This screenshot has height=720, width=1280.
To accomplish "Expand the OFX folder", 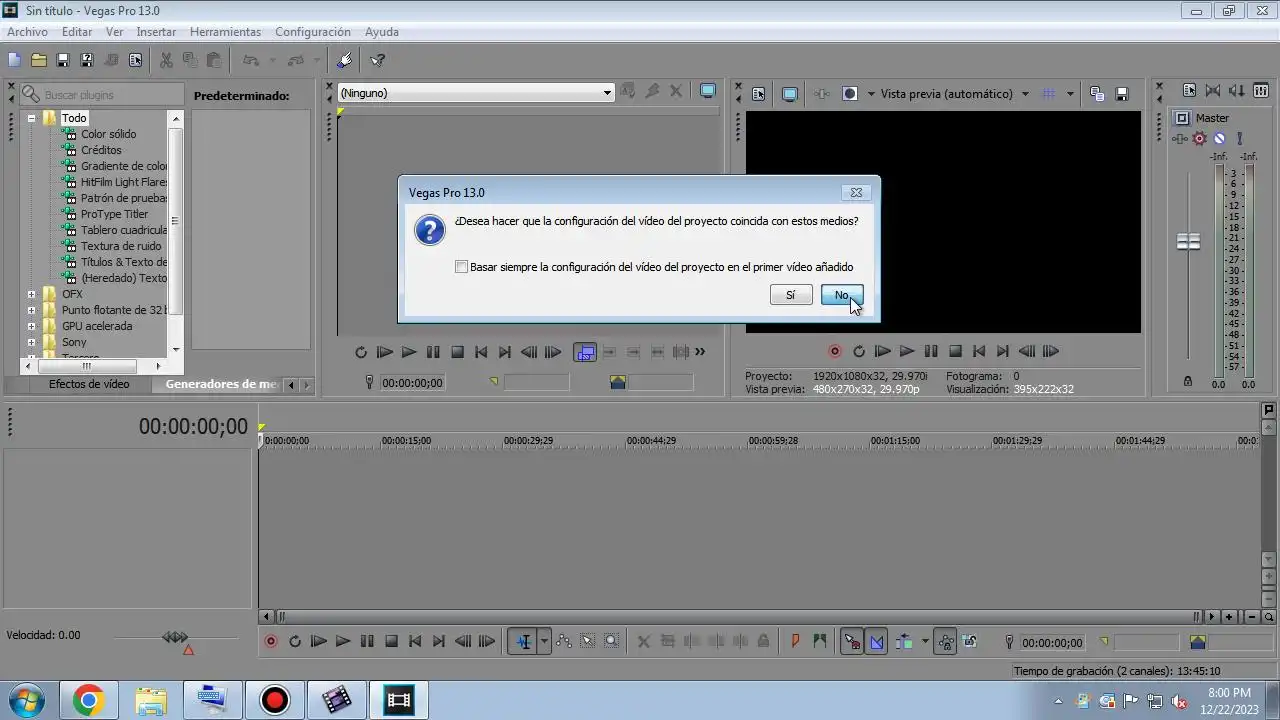I will pyautogui.click(x=31, y=294).
